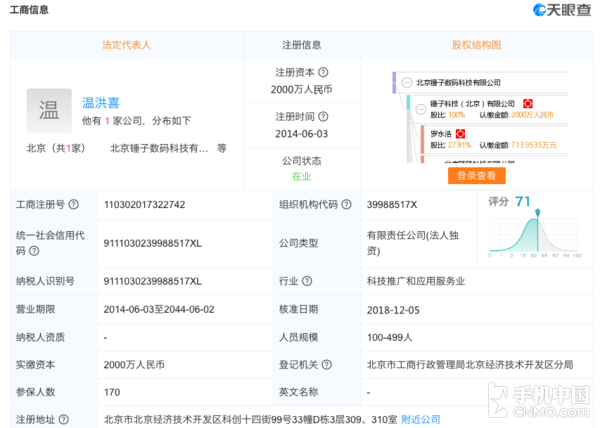Click 认缴金额 713.9535万元 value
The height and width of the screenshot is (428, 600).
coord(534,145)
